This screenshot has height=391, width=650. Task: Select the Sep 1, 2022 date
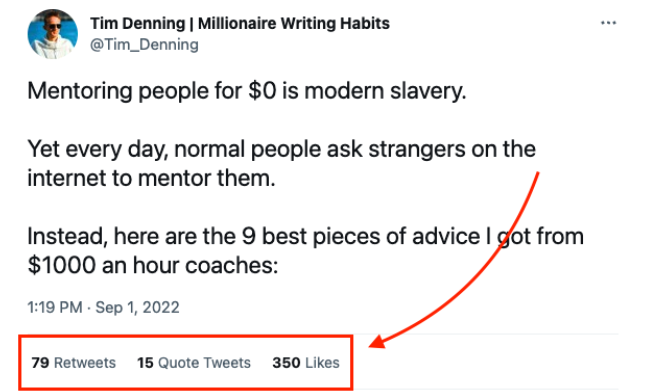[x=138, y=307]
